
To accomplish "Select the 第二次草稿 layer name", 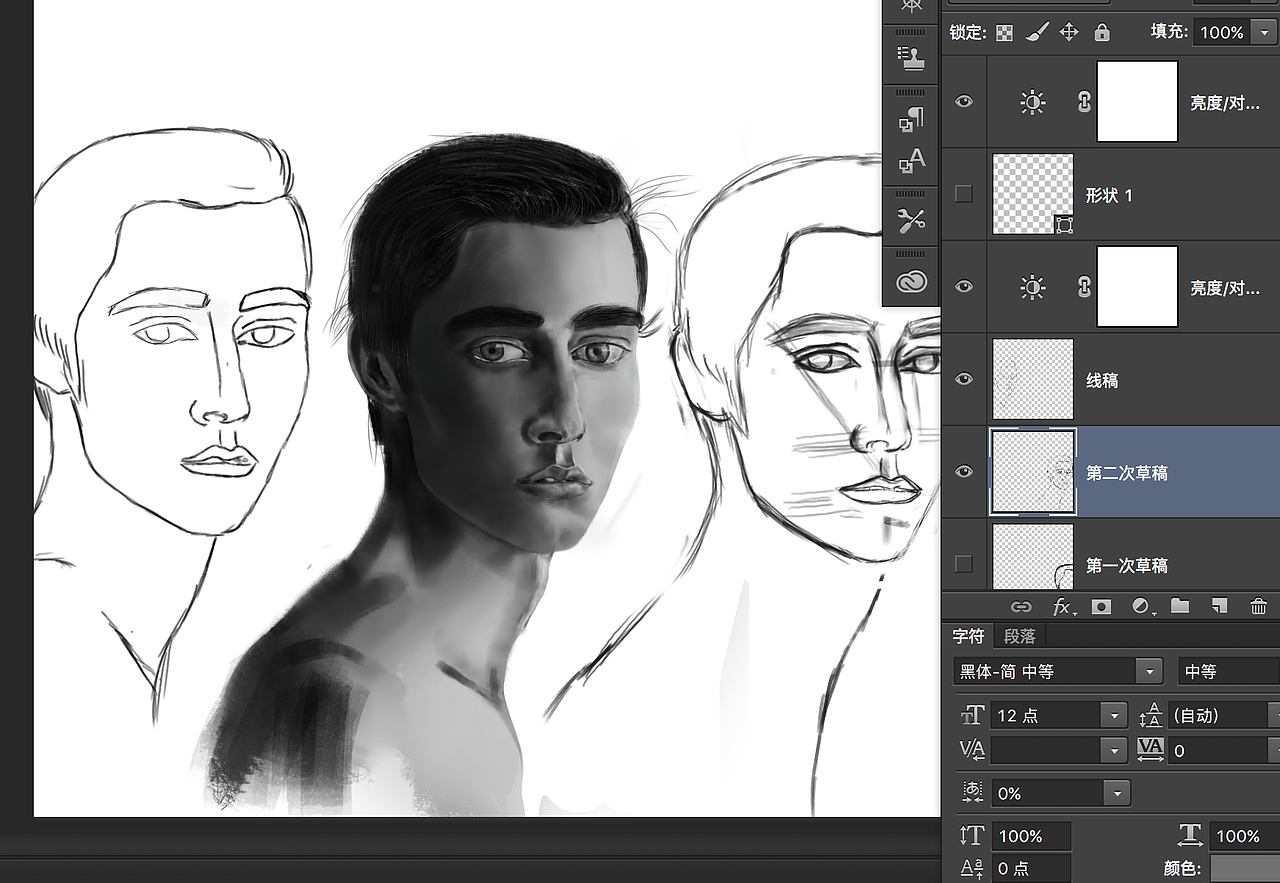I will click(x=1127, y=473).
